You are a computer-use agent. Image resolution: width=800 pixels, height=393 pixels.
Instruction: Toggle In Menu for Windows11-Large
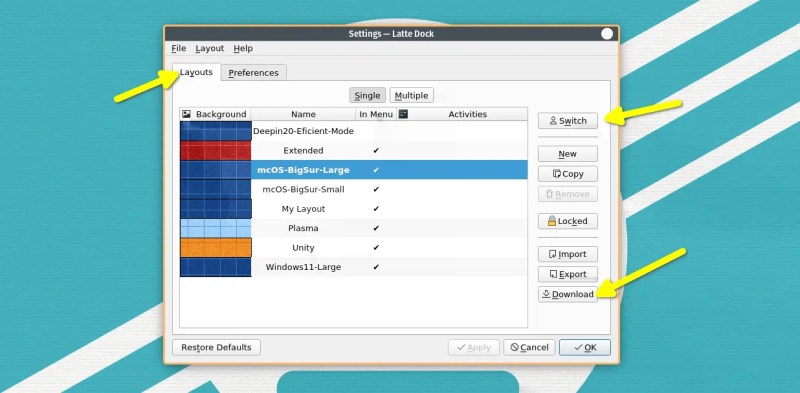(x=376, y=267)
